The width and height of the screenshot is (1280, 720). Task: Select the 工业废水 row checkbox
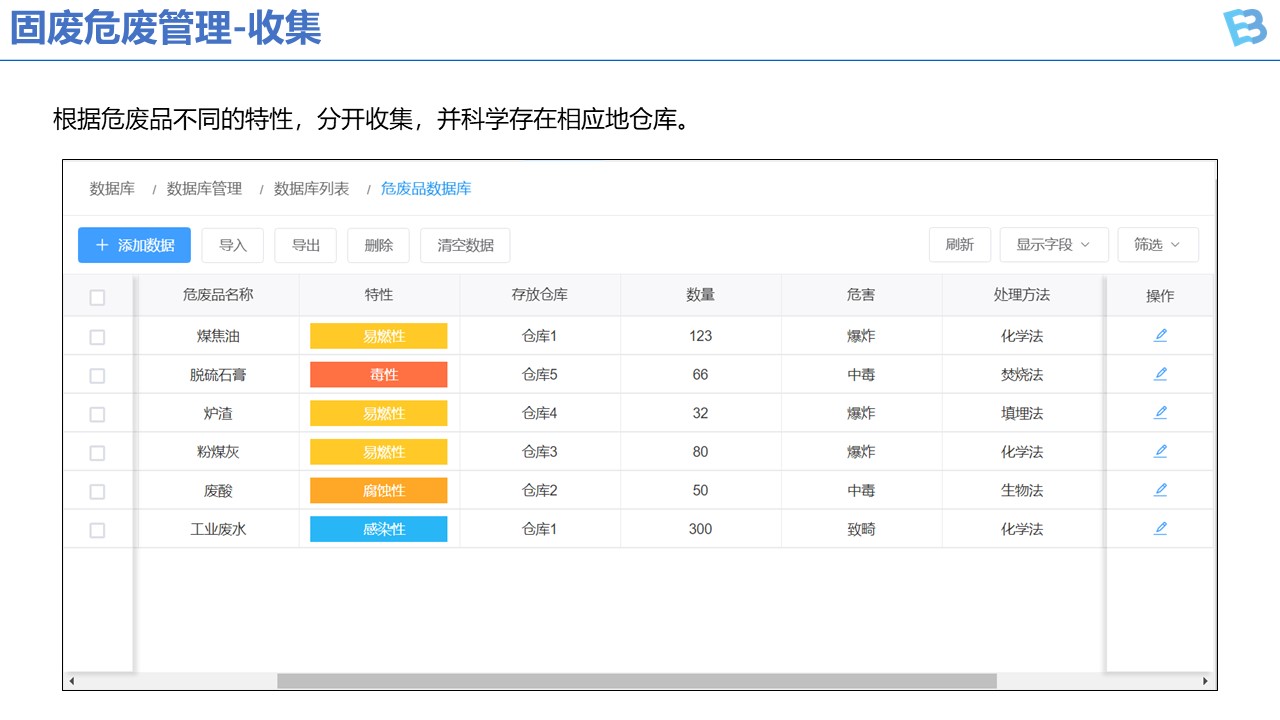tap(97, 530)
